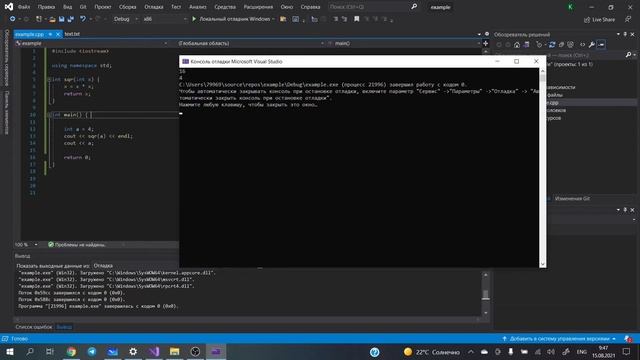The width and height of the screenshot is (640, 360).
Task: Open Telegram from the taskbar
Action: click(92, 351)
